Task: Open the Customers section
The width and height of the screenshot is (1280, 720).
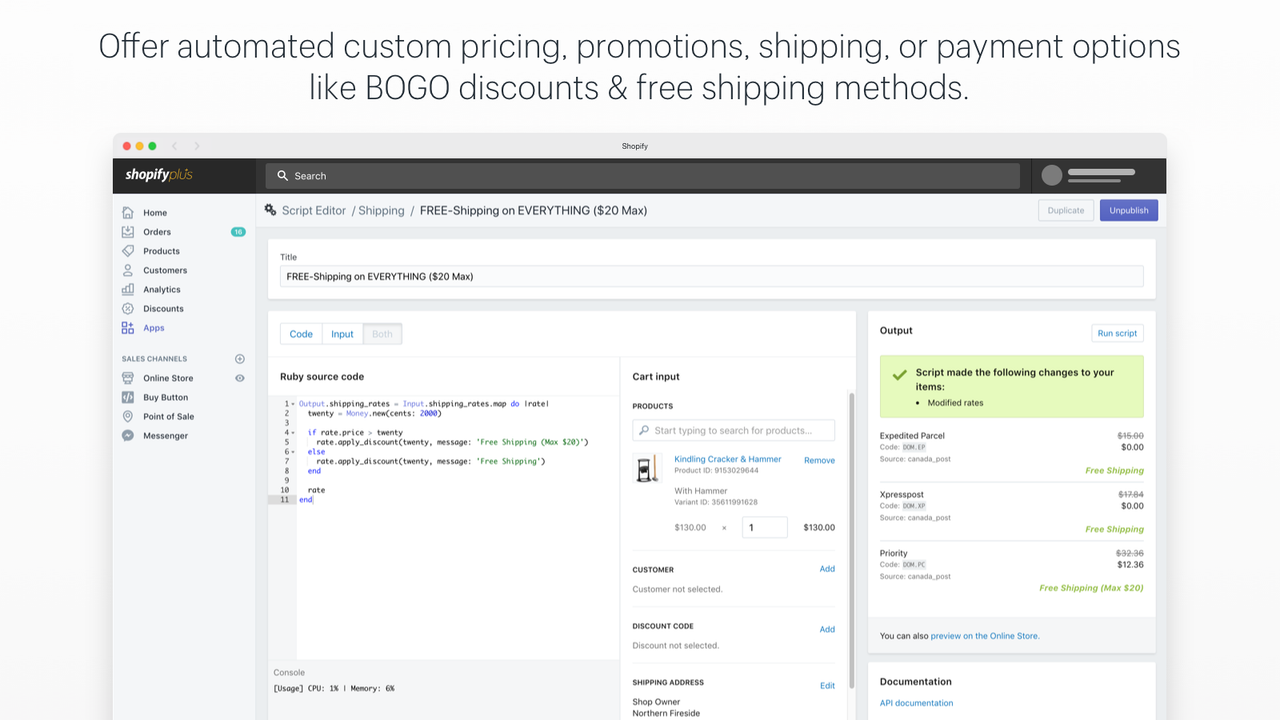Action: (163, 270)
